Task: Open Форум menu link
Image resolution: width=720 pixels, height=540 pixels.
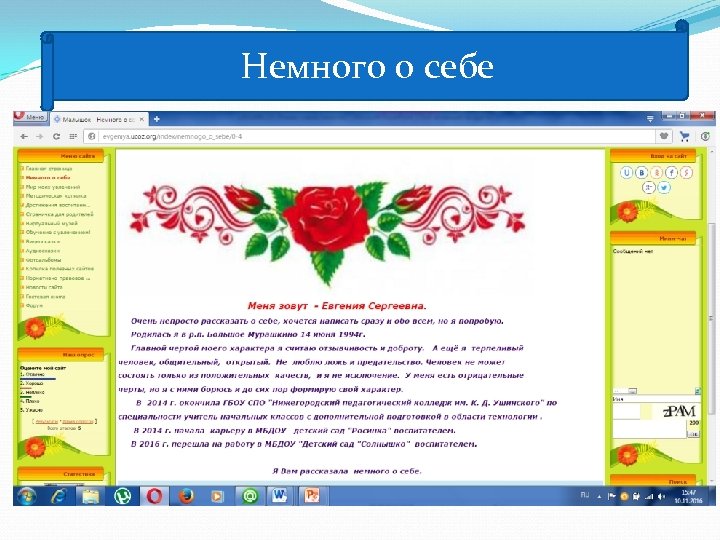Action: click(34, 305)
